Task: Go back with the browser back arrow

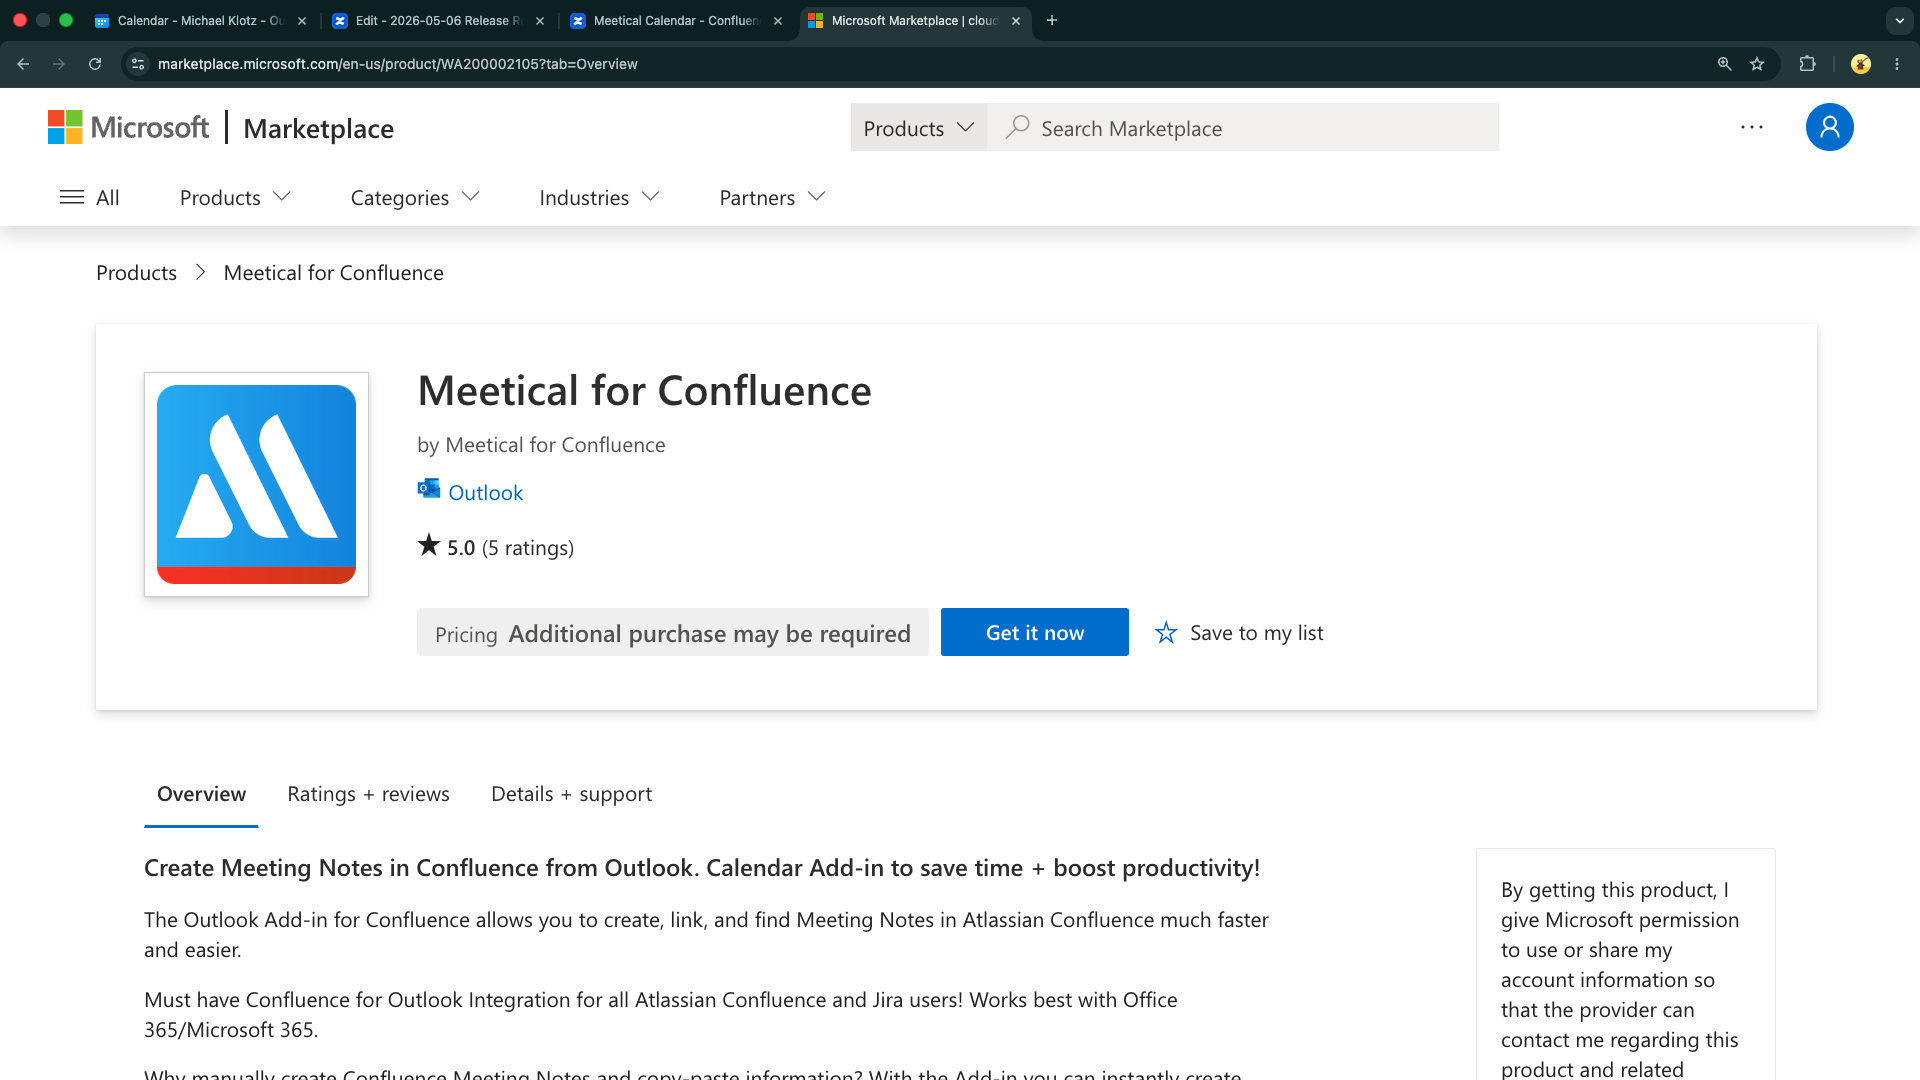Action: pos(23,64)
